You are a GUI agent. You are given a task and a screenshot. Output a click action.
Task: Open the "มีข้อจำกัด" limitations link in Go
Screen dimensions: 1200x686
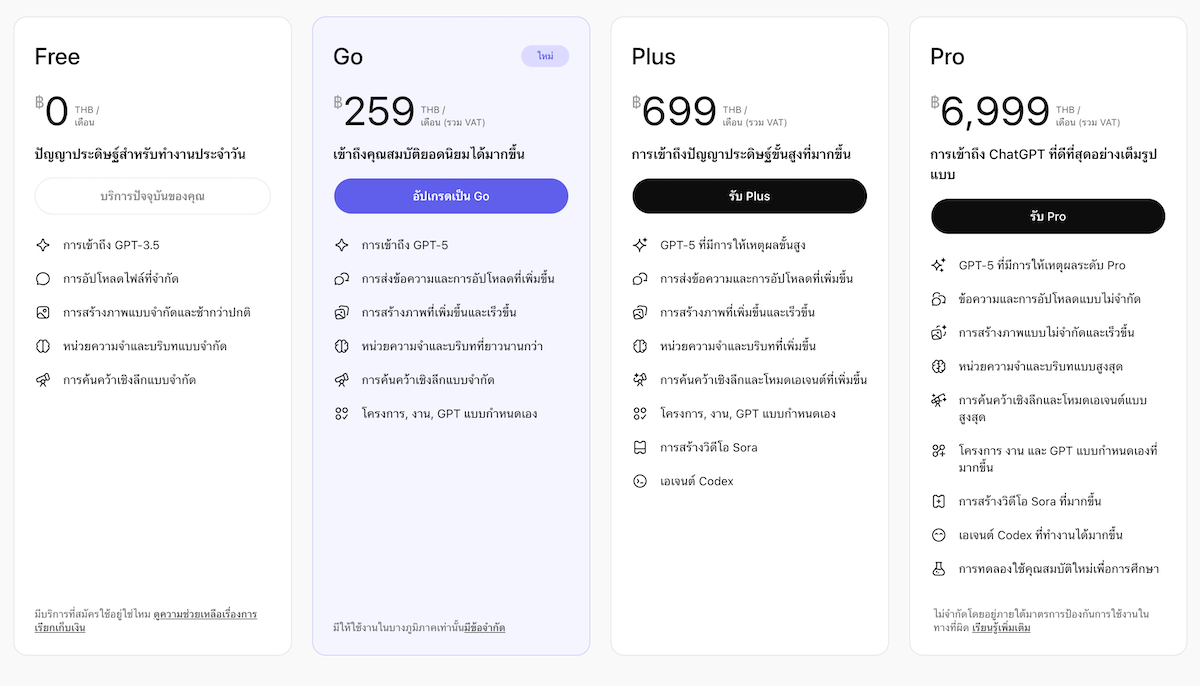pos(484,628)
